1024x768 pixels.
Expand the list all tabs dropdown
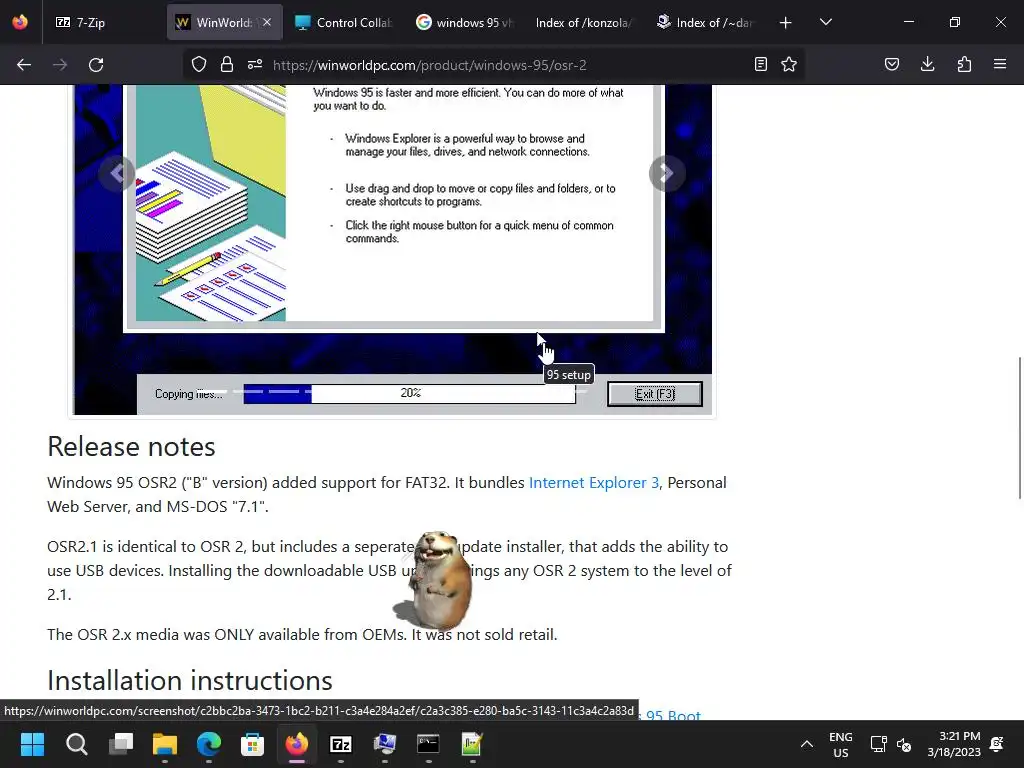click(x=825, y=22)
